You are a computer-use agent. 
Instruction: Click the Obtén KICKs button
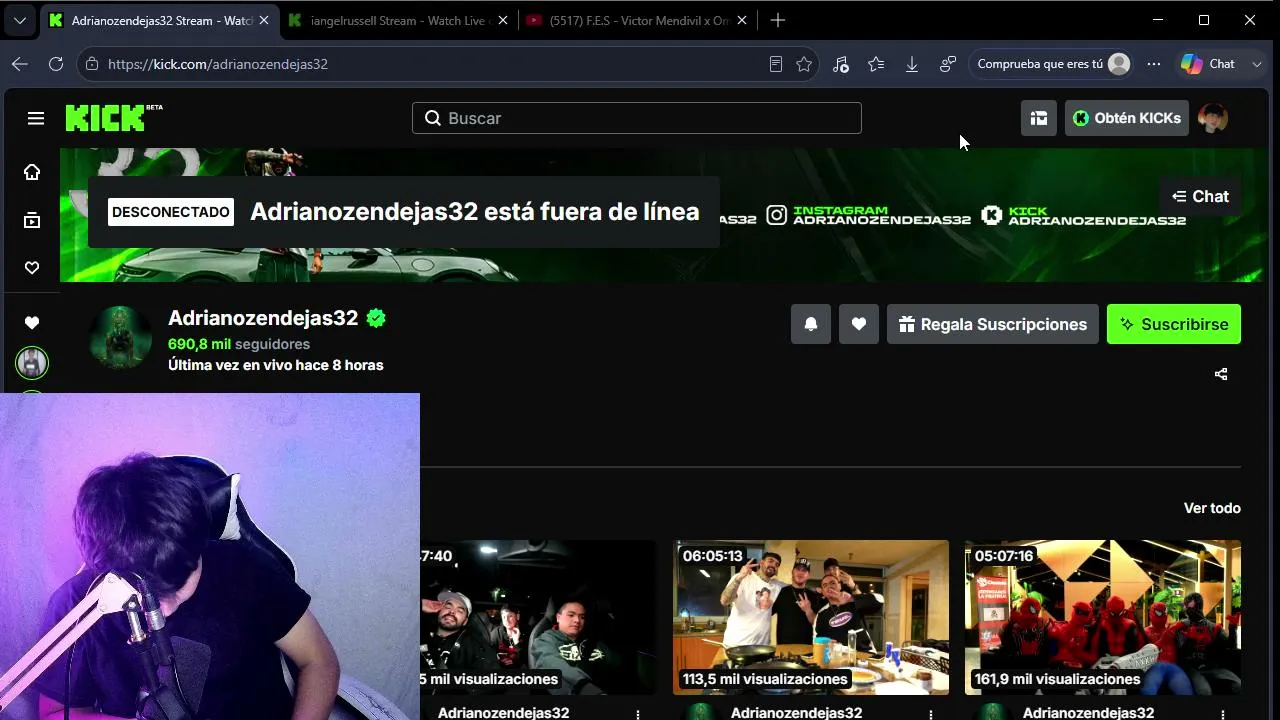pyautogui.click(x=1127, y=118)
